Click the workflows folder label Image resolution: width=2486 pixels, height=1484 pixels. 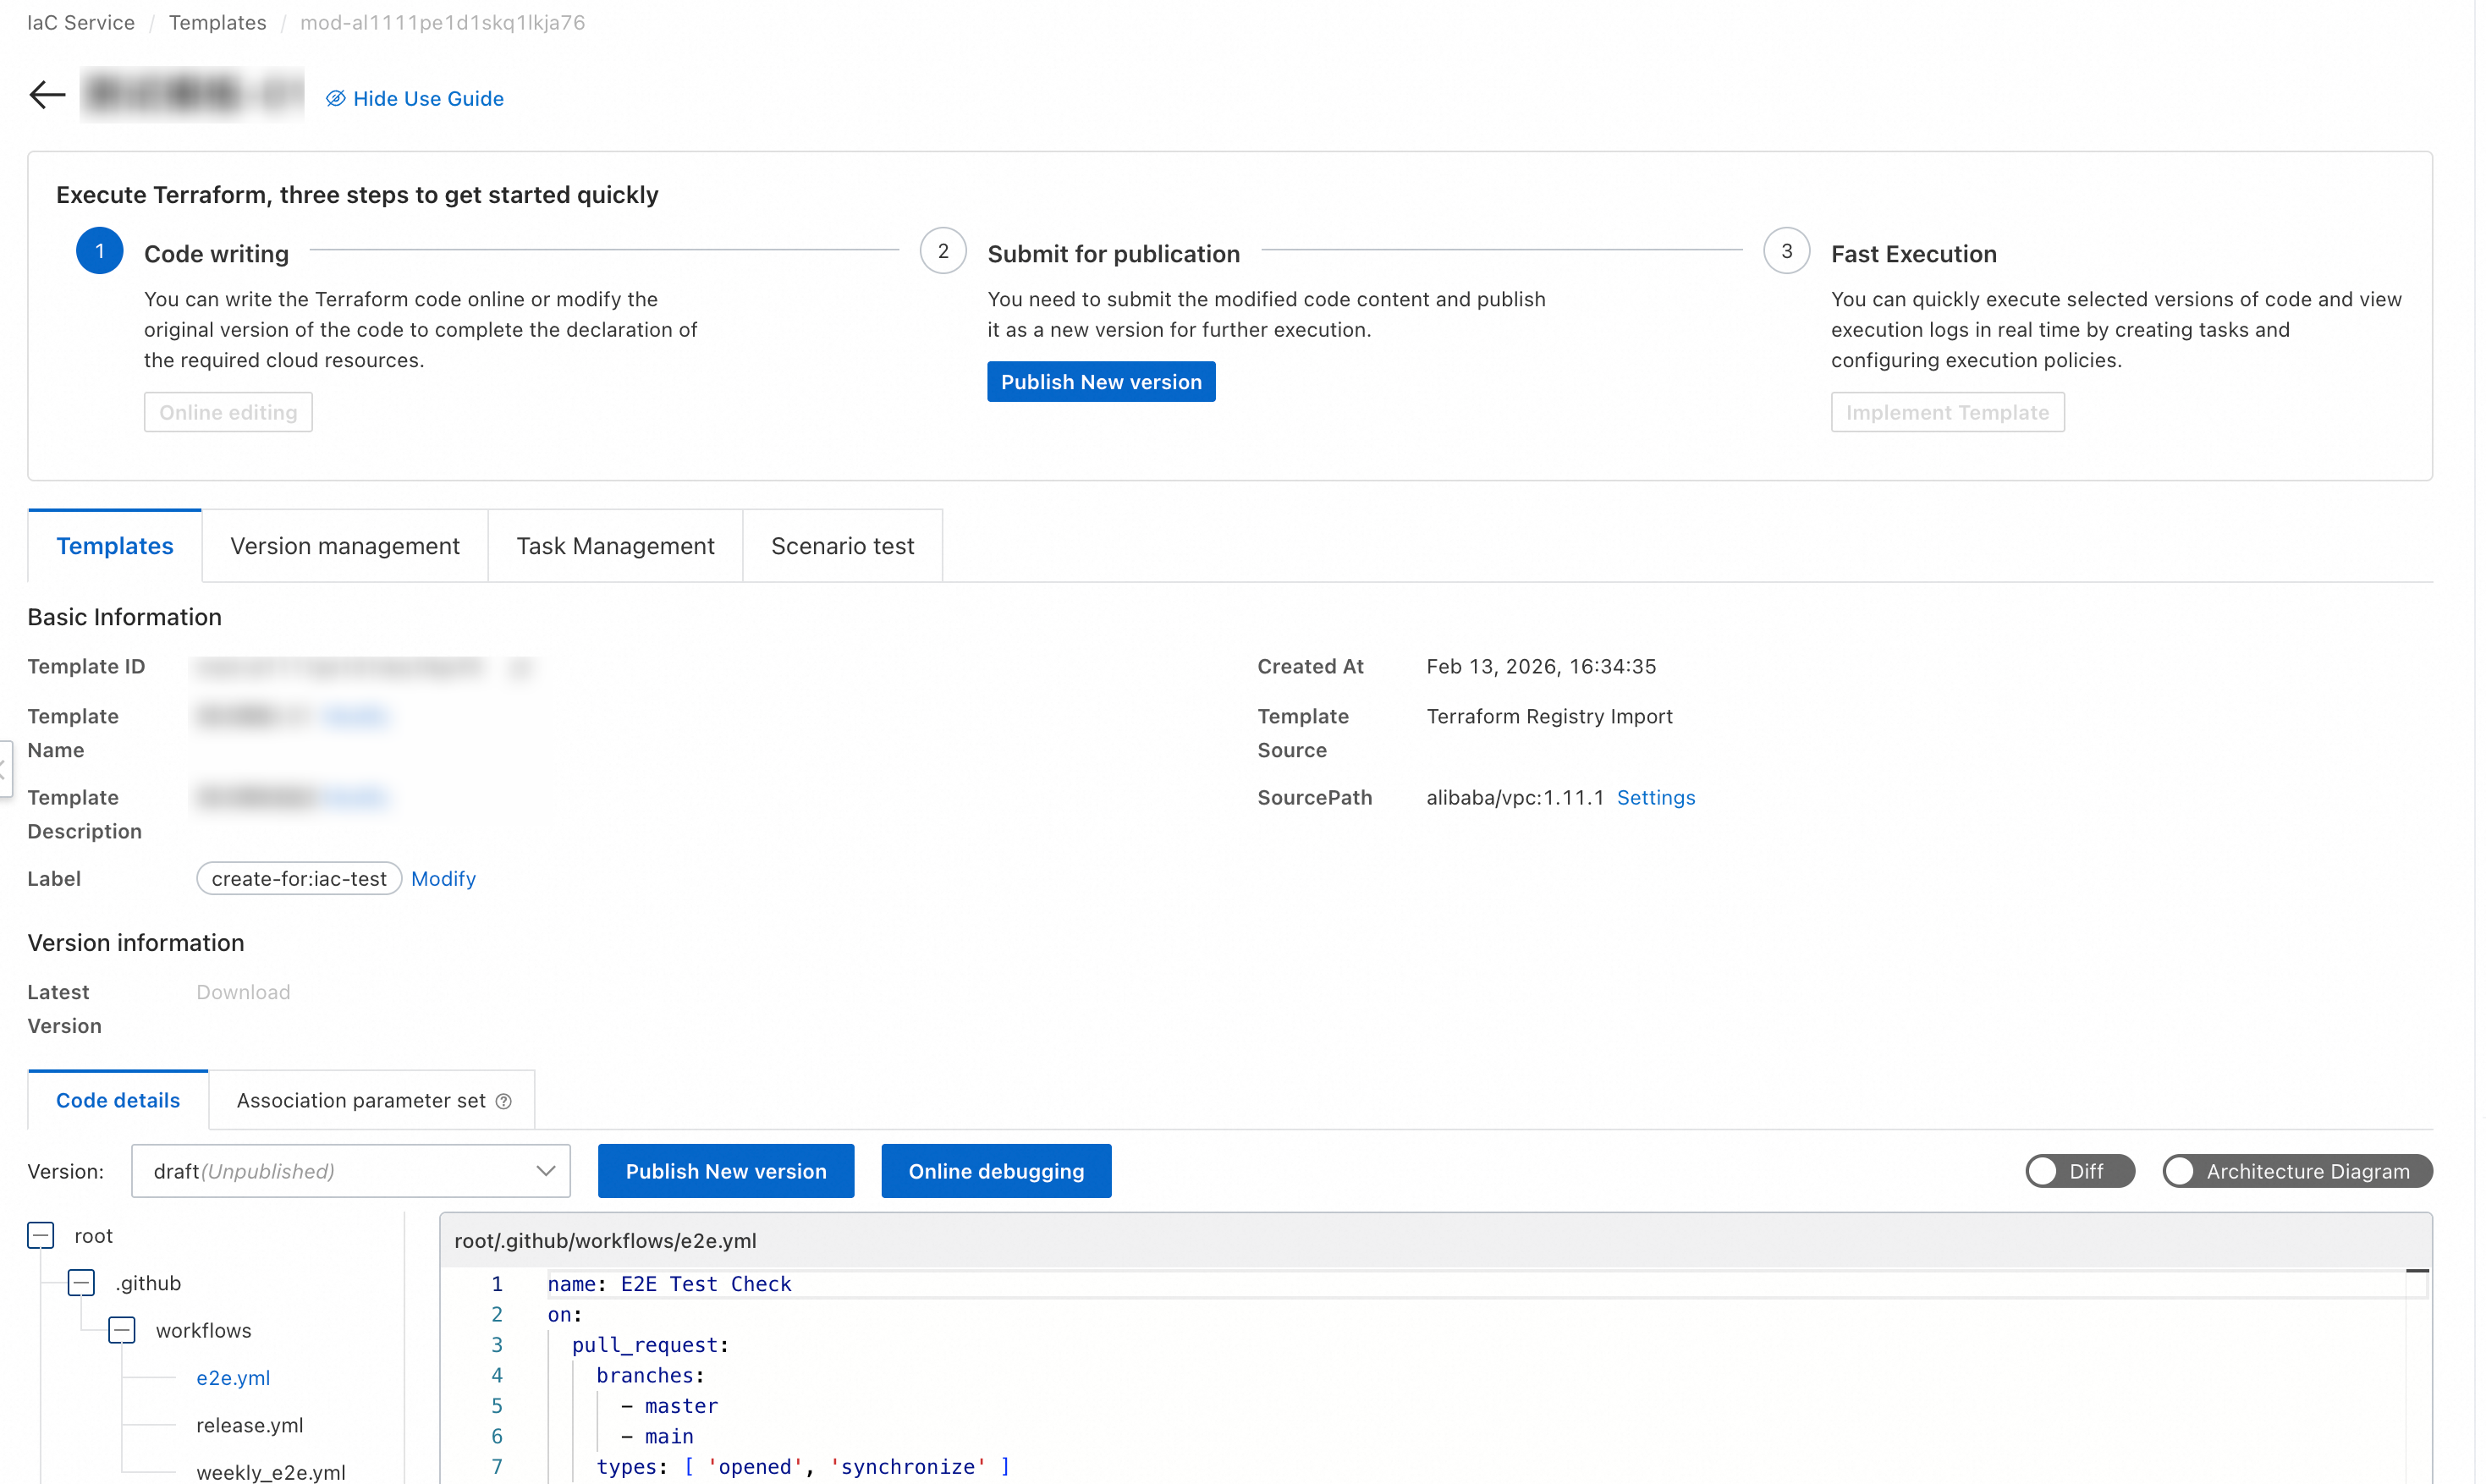203,1330
